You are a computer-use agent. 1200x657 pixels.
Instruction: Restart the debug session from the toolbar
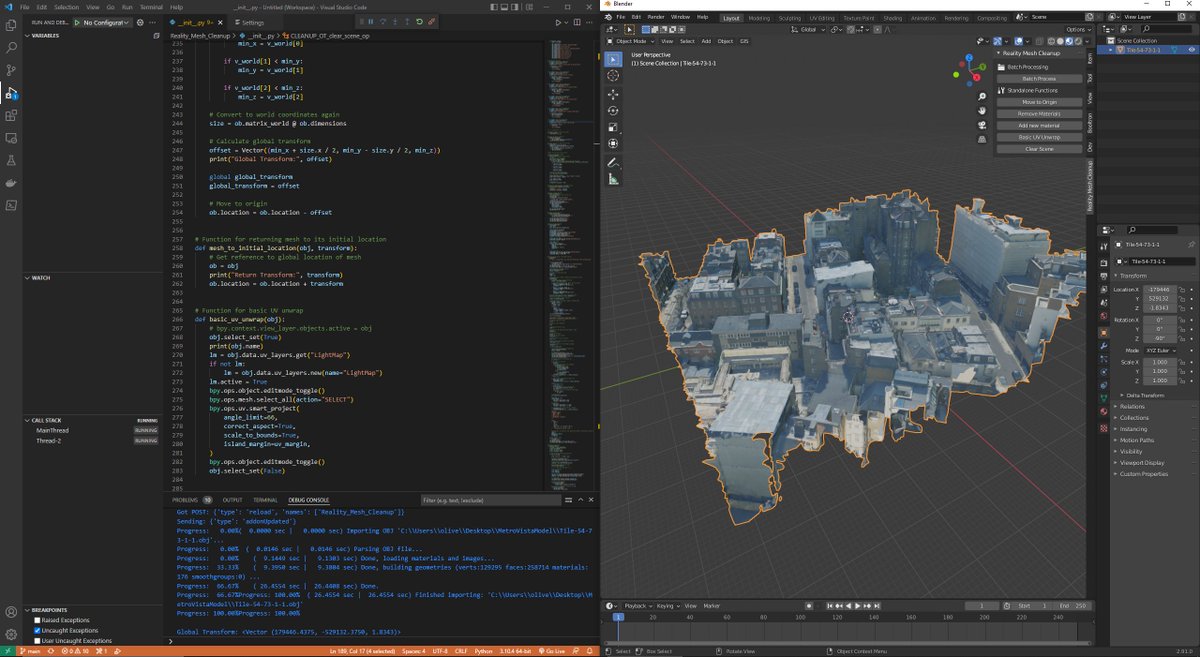pos(419,21)
